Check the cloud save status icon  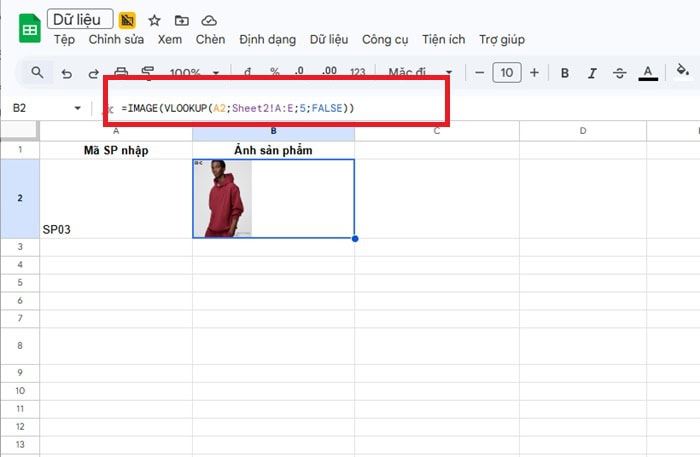(209, 20)
